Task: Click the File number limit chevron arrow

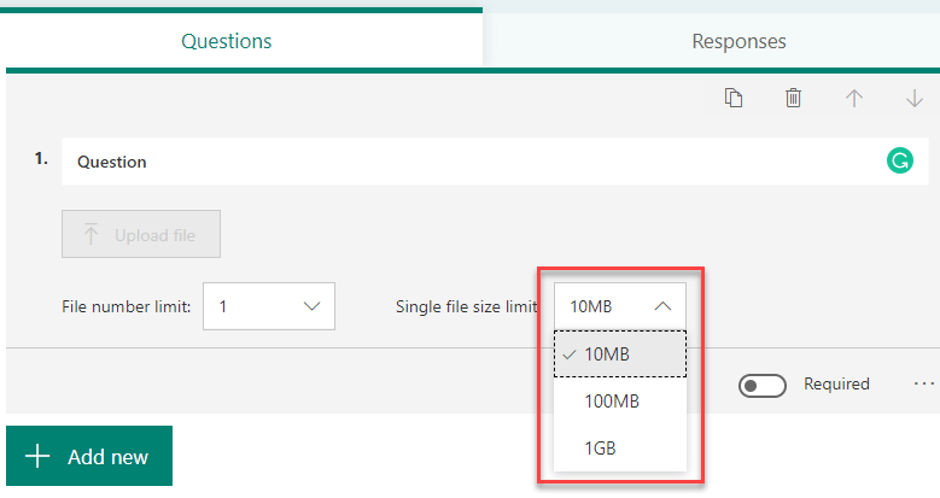Action: click(x=311, y=306)
